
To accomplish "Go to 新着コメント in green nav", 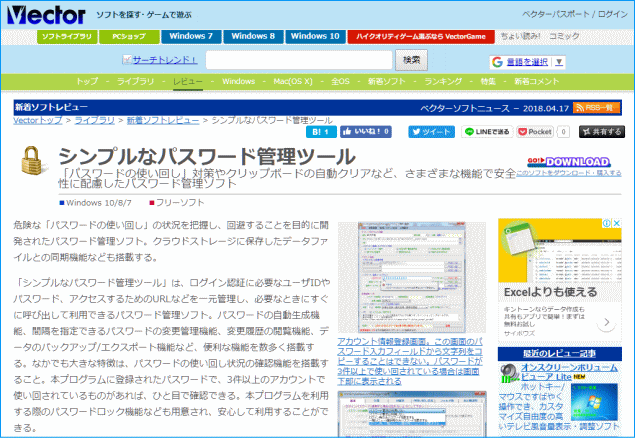I will (x=537, y=81).
